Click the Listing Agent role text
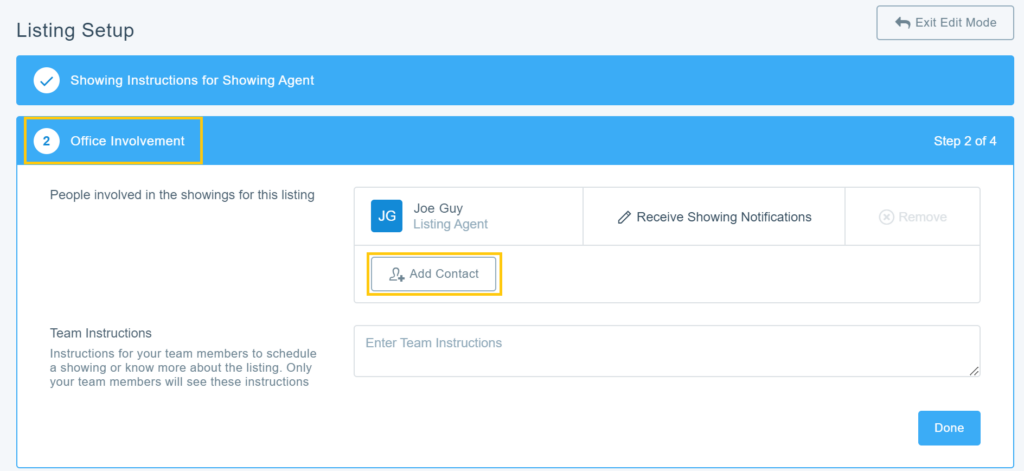Viewport: 1024px width, 471px height. [450, 225]
